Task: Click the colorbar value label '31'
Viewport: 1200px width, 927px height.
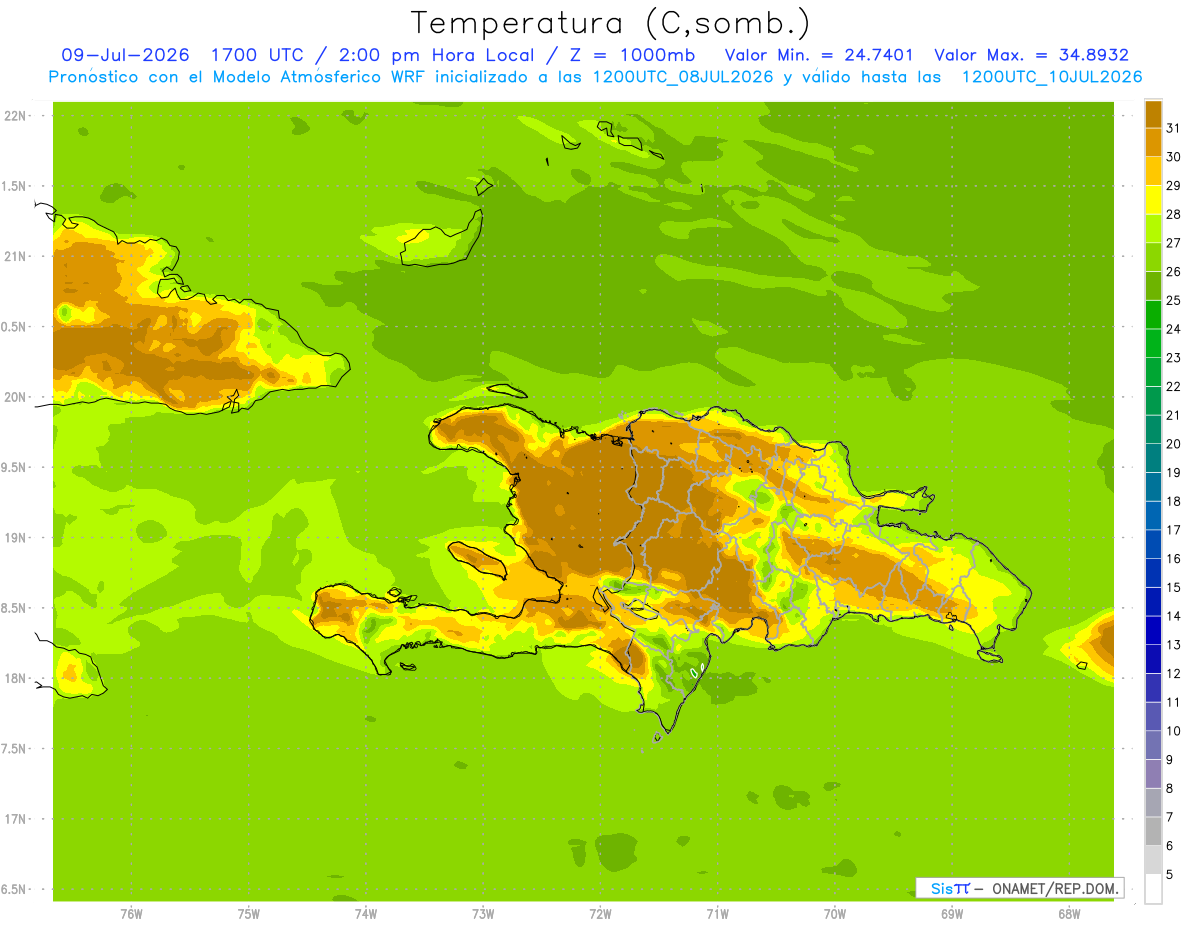Action: pos(1174,128)
